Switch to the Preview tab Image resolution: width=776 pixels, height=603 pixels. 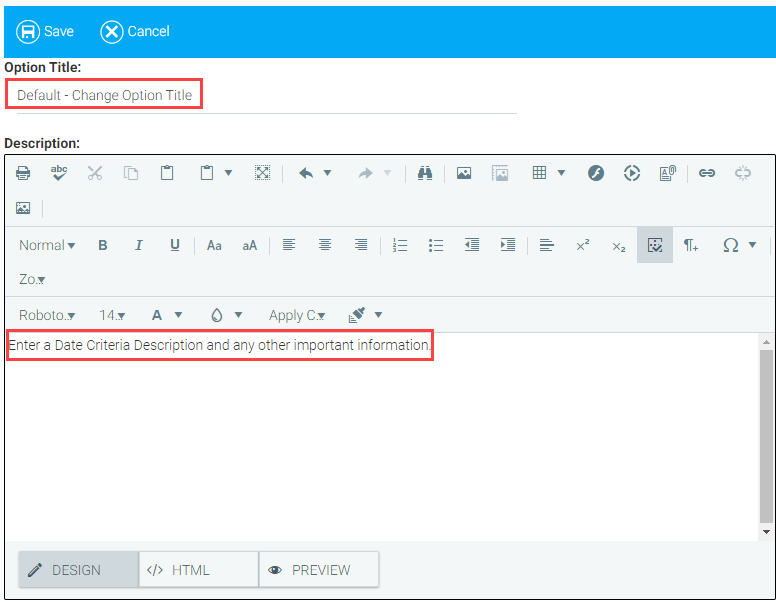click(319, 570)
